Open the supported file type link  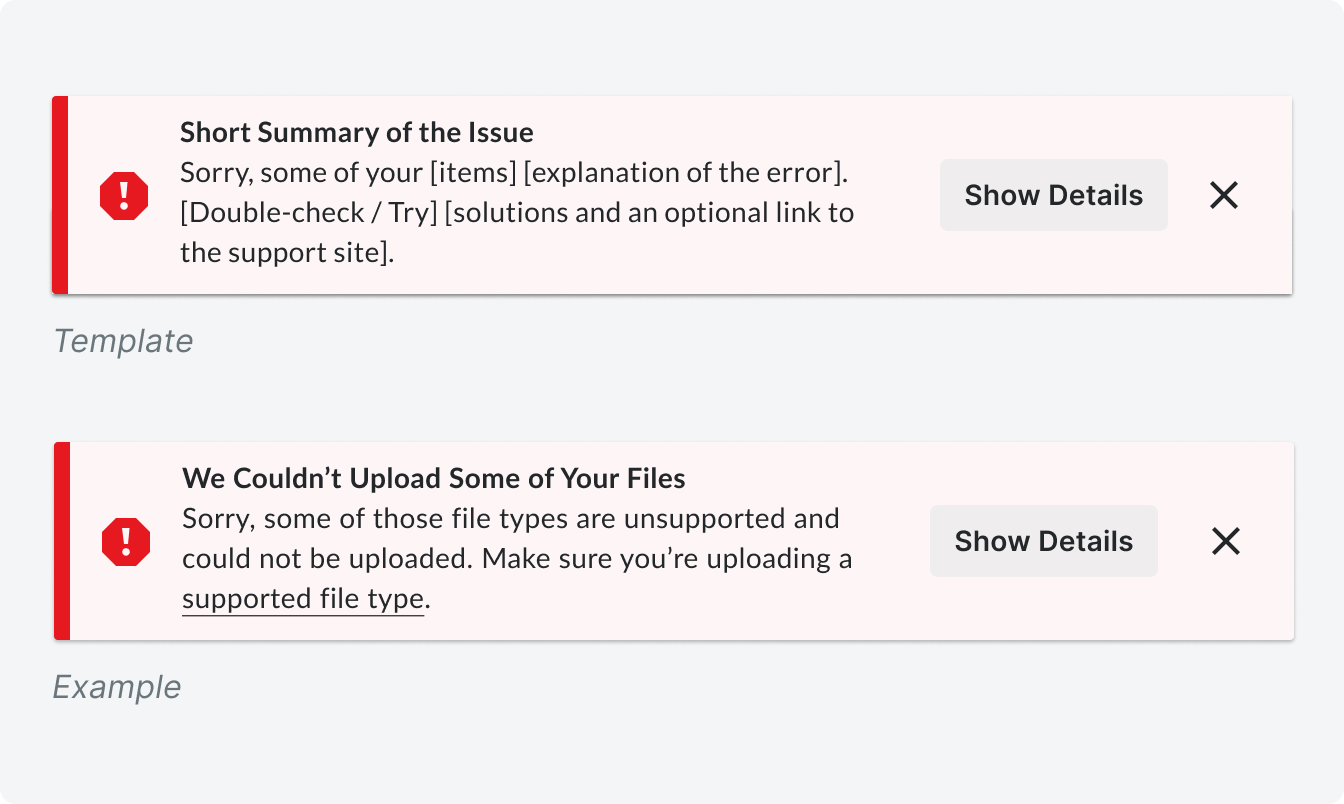(303, 599)
